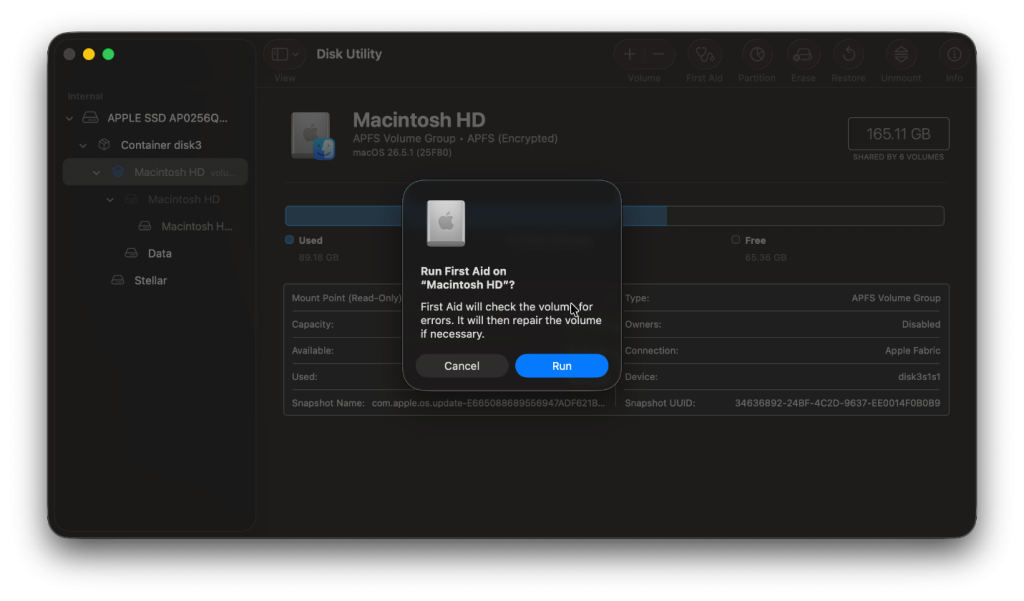This screenshot has height=601, width=1024.
Task: Click the APFS Volume Group type value
Action: pos(896,298)
